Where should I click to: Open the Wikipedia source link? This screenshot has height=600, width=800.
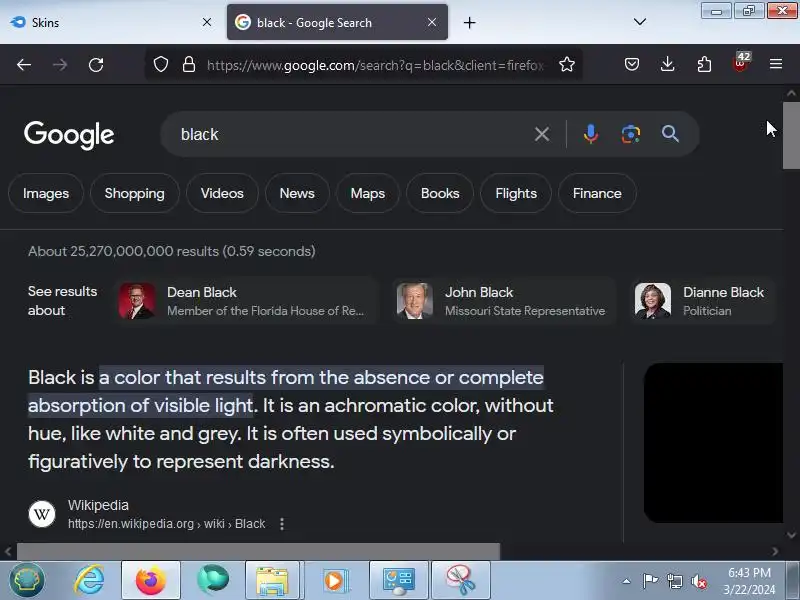coord(98,505)
